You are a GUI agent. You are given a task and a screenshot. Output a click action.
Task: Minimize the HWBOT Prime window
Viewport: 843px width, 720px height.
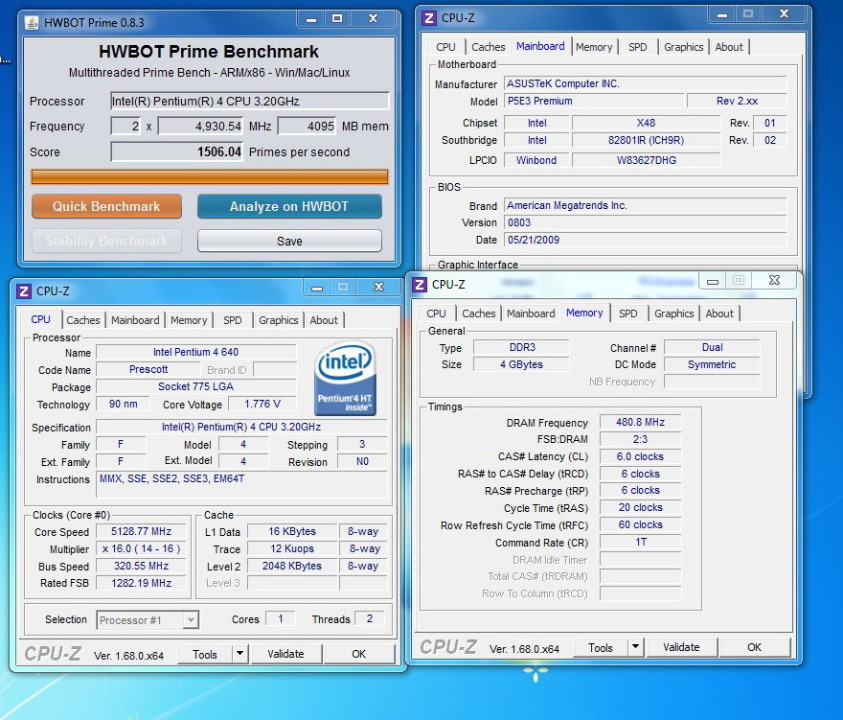(312, 19)
